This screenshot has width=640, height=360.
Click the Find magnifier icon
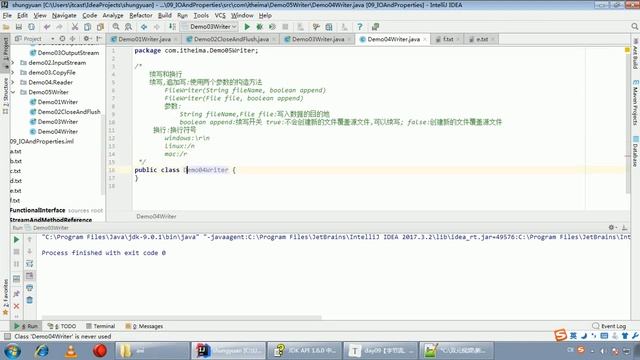[116, 27]
